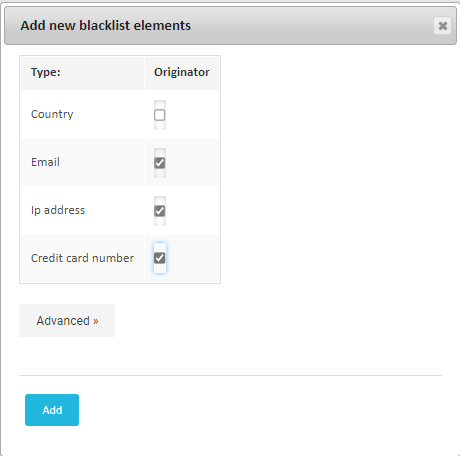Click the Credit card number label
The width and height of the screenshot is (460, 456).
[82, 258]
